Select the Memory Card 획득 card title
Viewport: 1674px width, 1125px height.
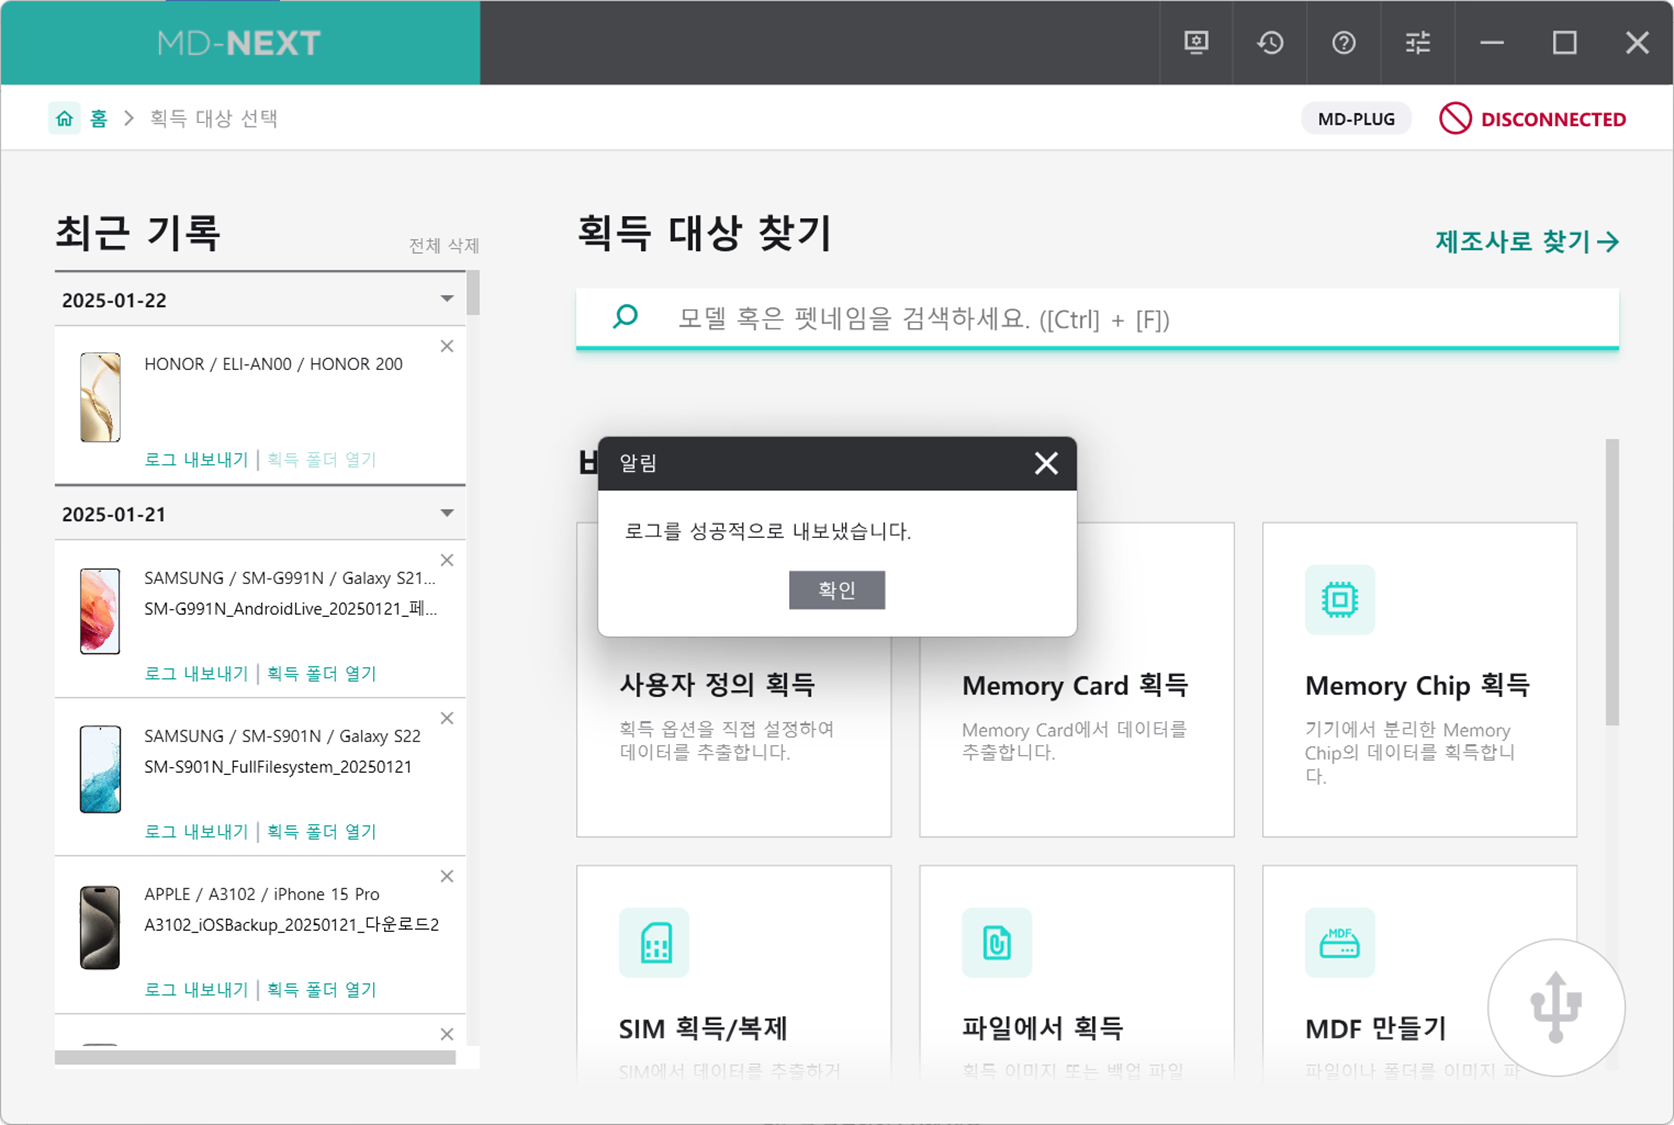1075,685
